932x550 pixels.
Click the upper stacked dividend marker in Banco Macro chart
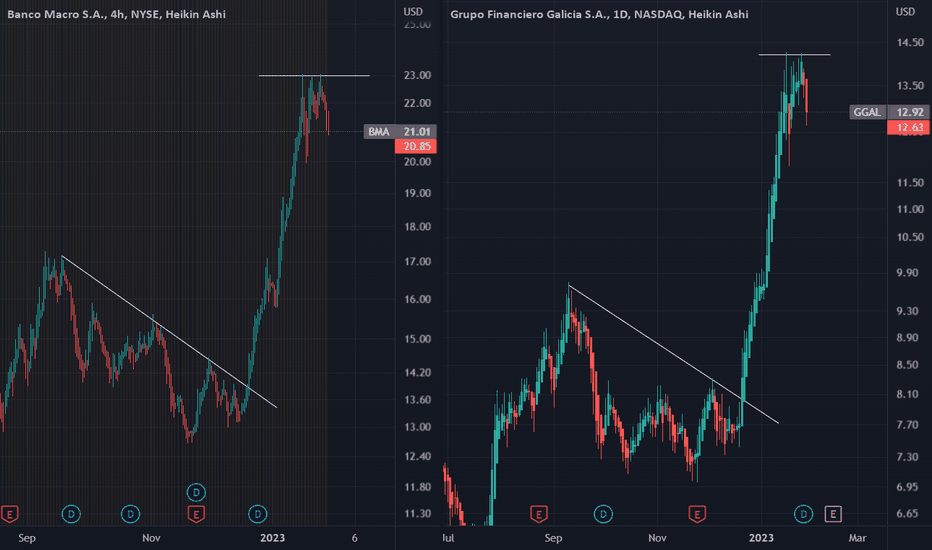(x=196, y=492)
